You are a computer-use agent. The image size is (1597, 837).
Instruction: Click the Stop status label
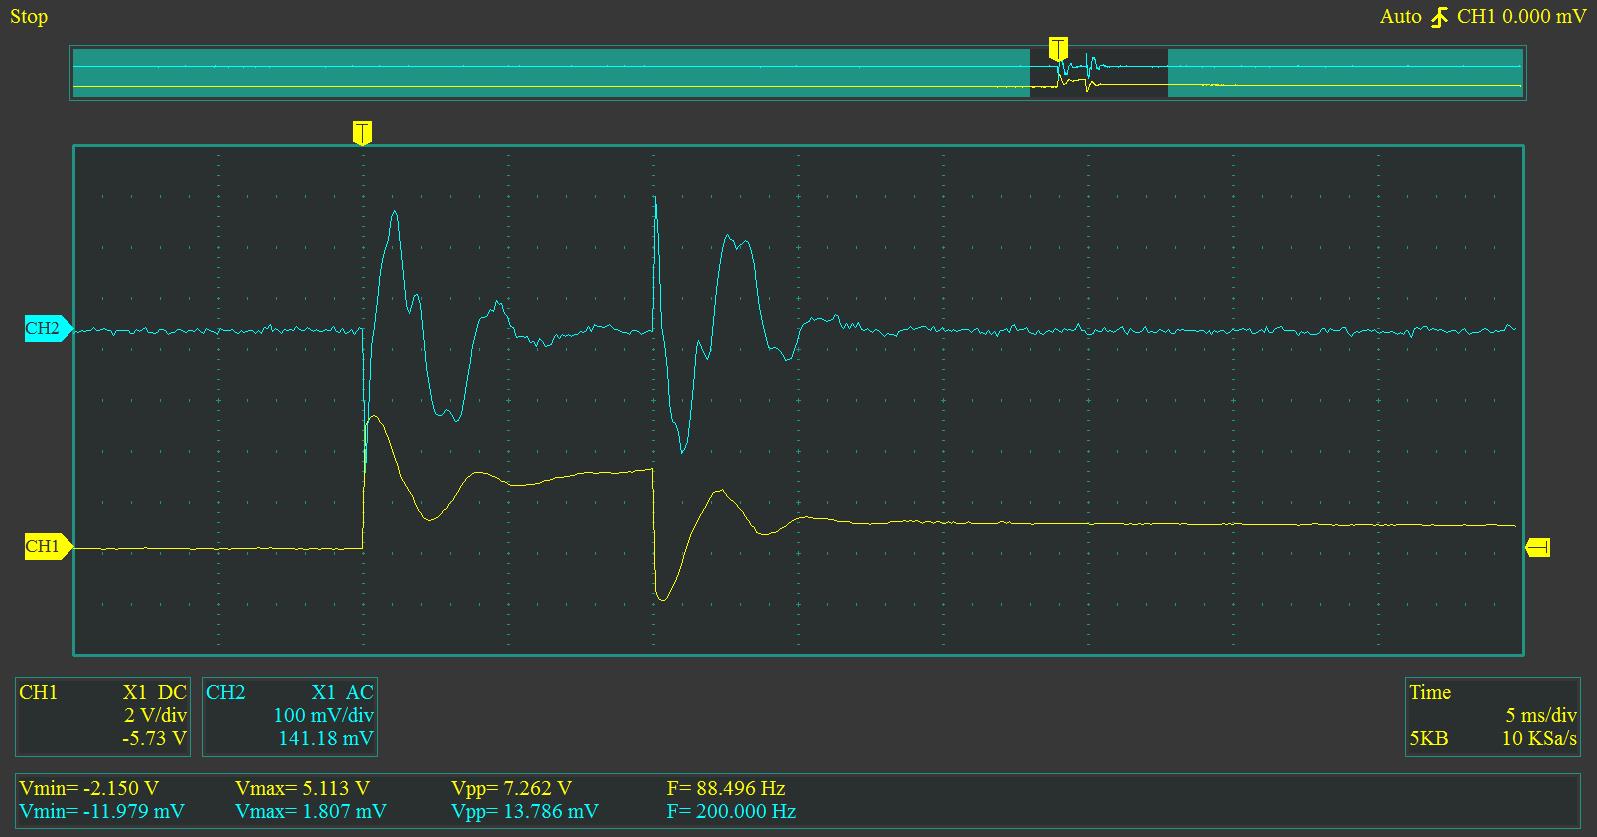point(29,17)
